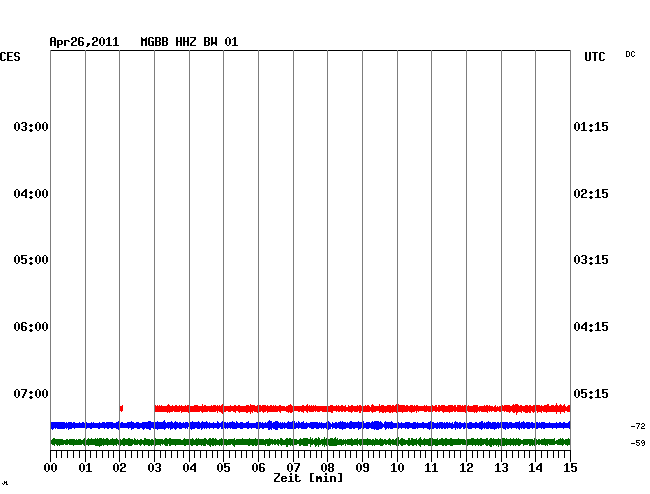Click the '14' minute tick label
Screen dimensions: 650x494
(535, 467)
